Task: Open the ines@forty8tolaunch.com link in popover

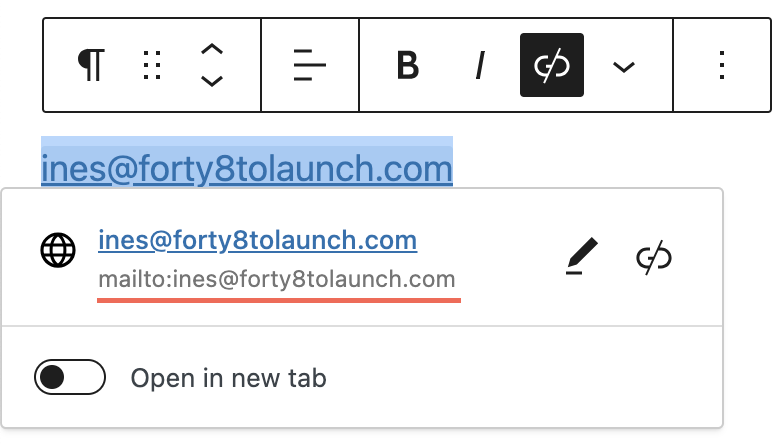Action: [x=257, y=240]
